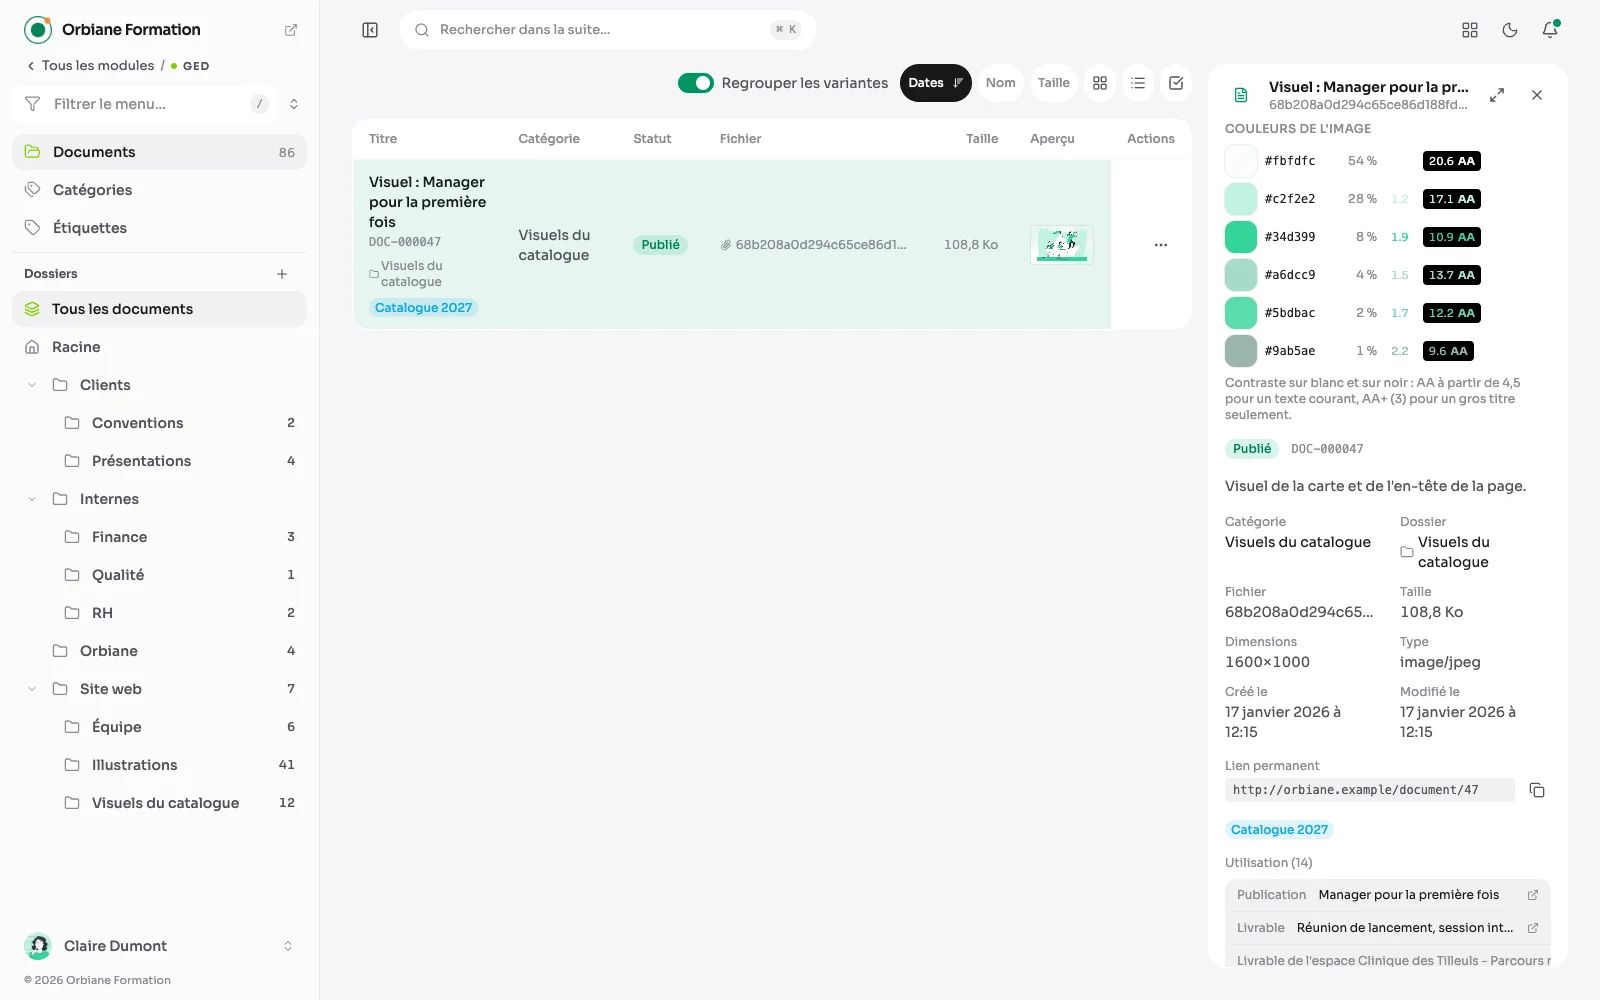Sort by Taille
Screen dimensions: 1600x1000
tap(1053, 83)
